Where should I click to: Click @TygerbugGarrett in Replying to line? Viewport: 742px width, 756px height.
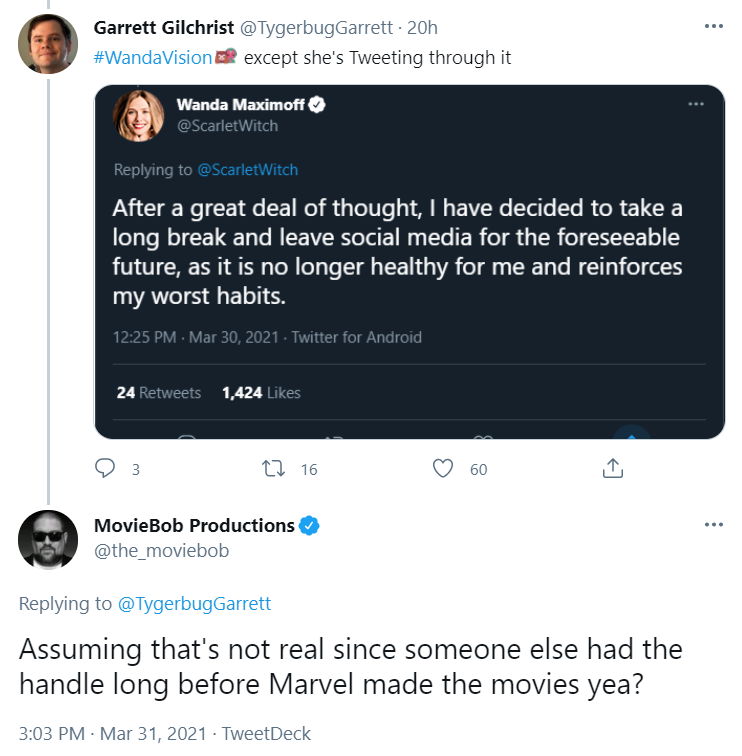pos(194,604)
